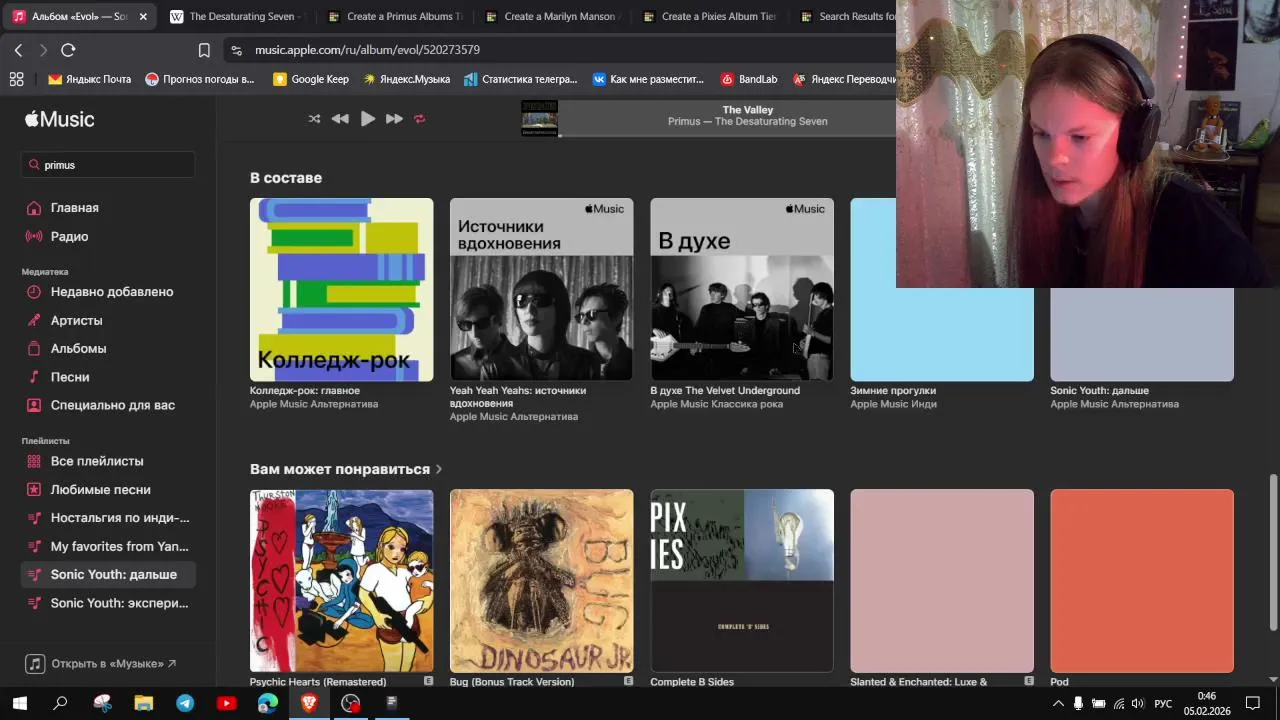Open Telegram from taskbar

185,703
